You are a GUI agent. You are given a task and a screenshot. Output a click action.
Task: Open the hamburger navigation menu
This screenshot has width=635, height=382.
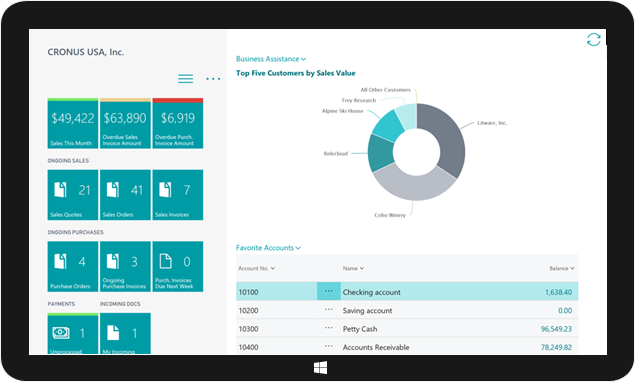point(185,79)
